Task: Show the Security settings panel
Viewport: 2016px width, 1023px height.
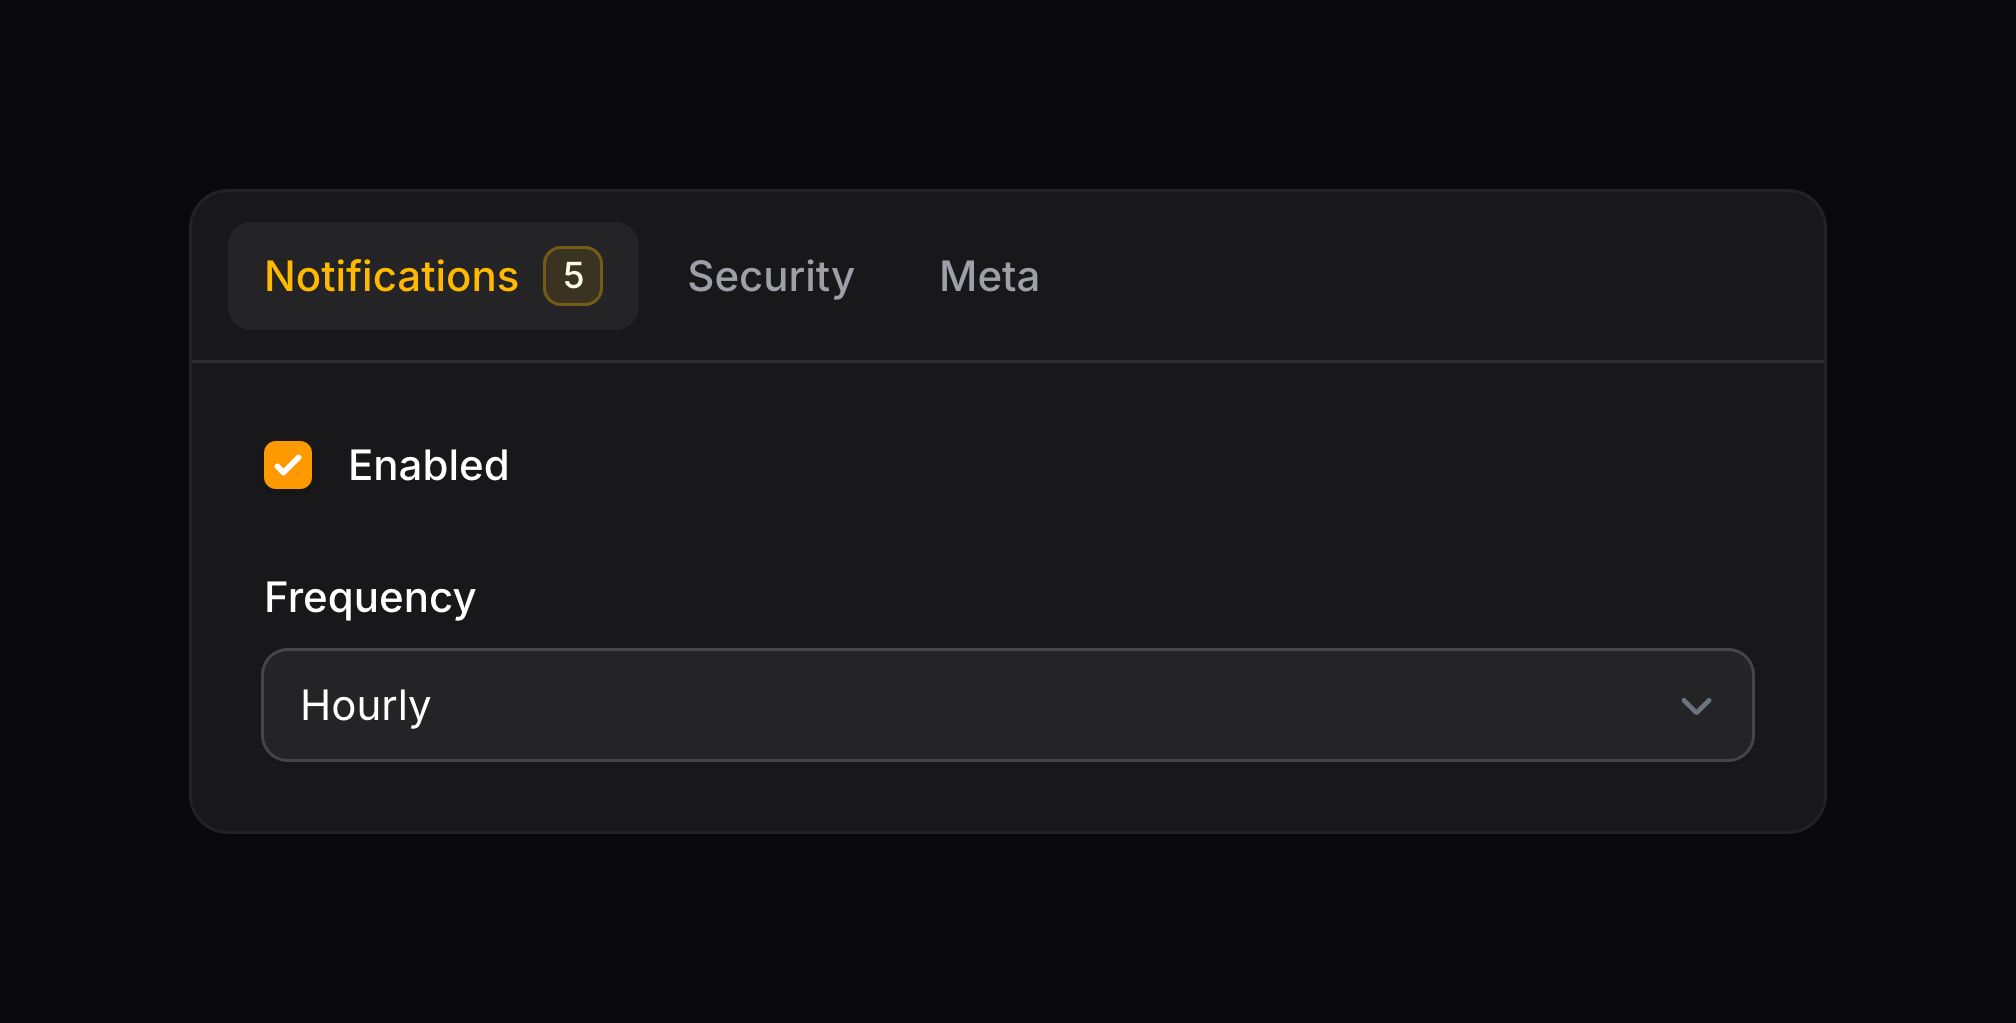Action: click(771, 277)
